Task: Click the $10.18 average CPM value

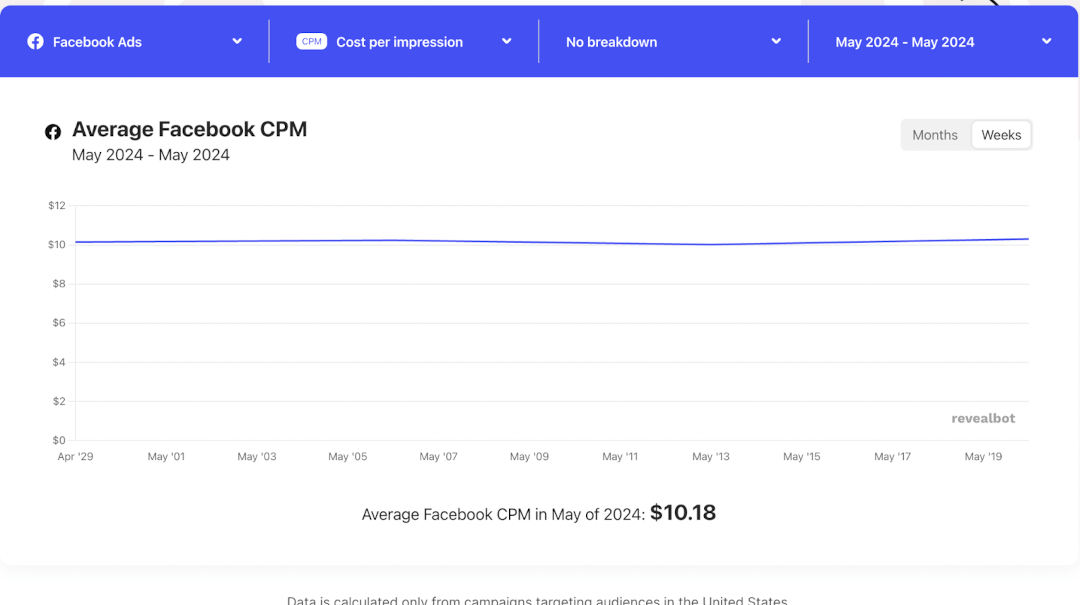Action: 683,513
